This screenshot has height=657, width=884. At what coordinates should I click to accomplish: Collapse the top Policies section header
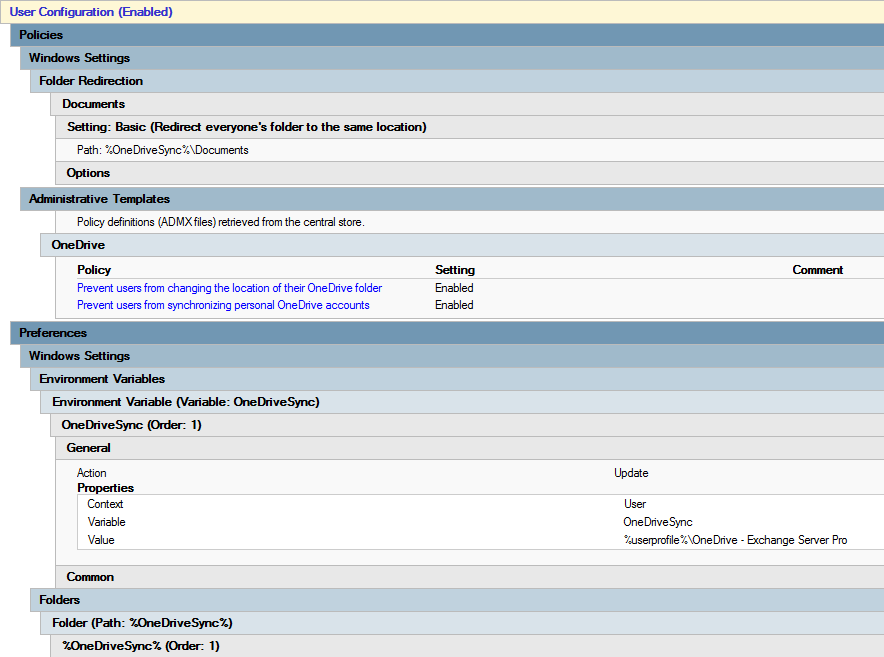tap(41, 35)
